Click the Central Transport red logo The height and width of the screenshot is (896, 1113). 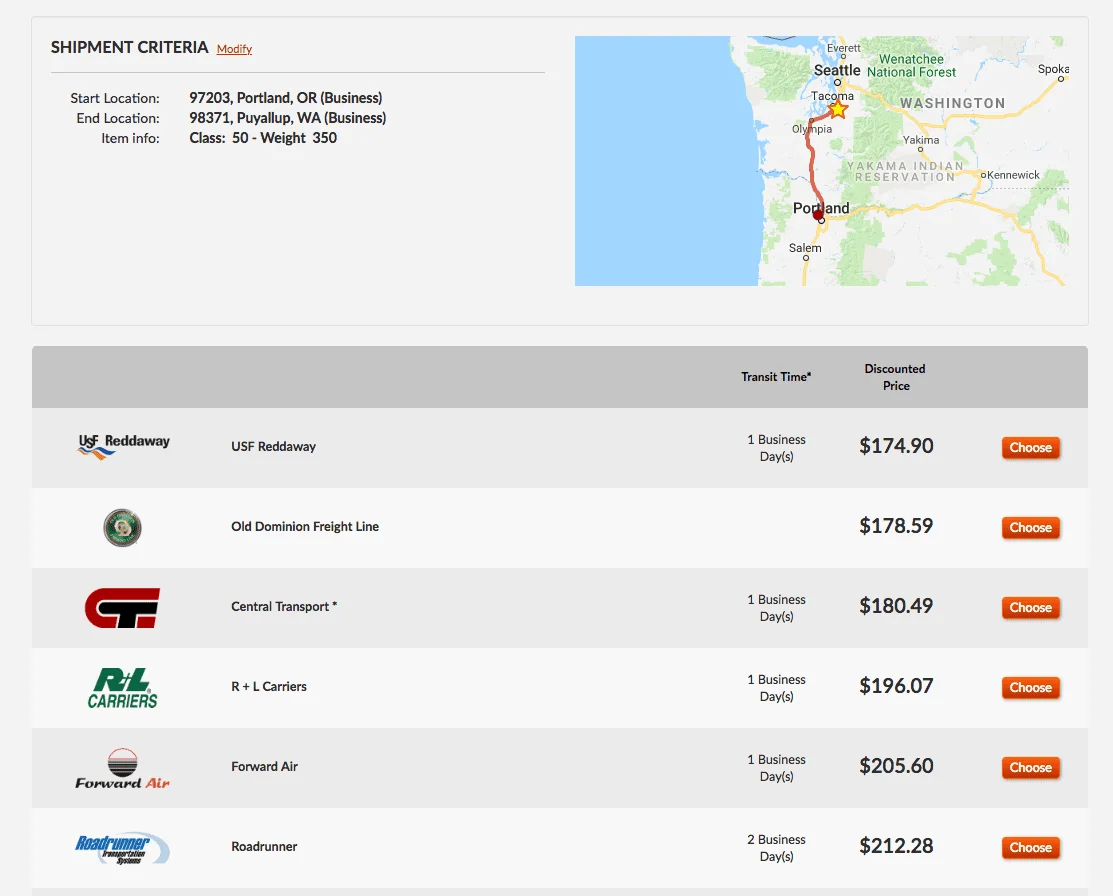(122, 607)
